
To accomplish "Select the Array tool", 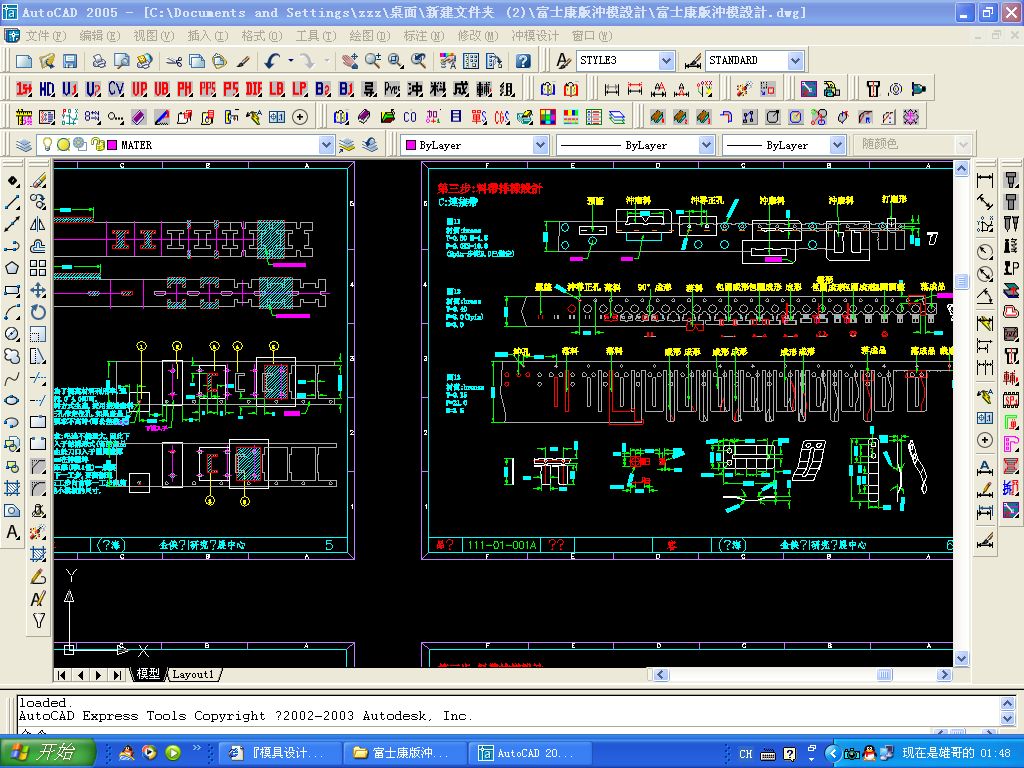I will click(x=39, y=268).
